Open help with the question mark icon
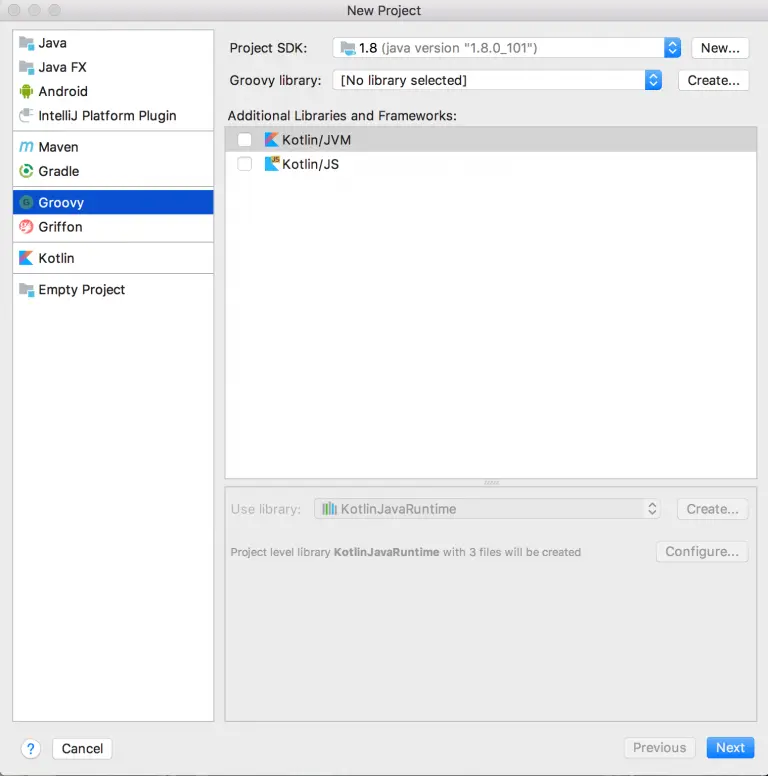 (x=30, y=748)
